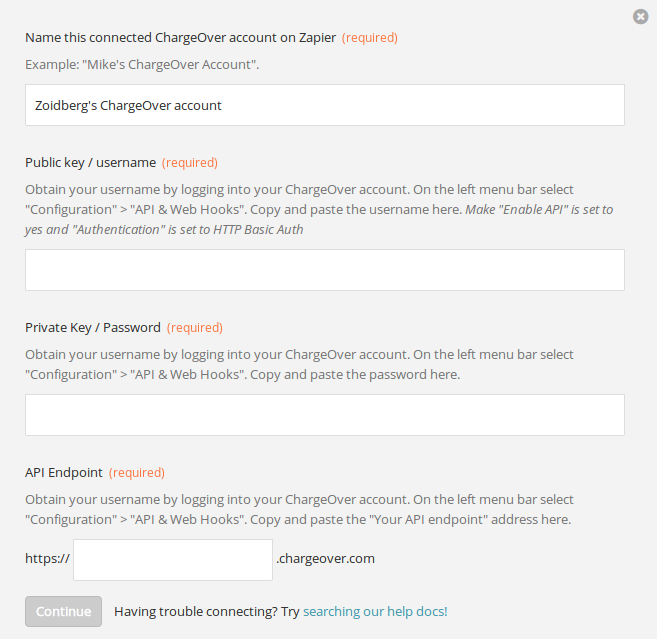Screen dimensions: 657x639
Task: Click the .chargeover.com suffix text
Action: [x=325, y=559]
